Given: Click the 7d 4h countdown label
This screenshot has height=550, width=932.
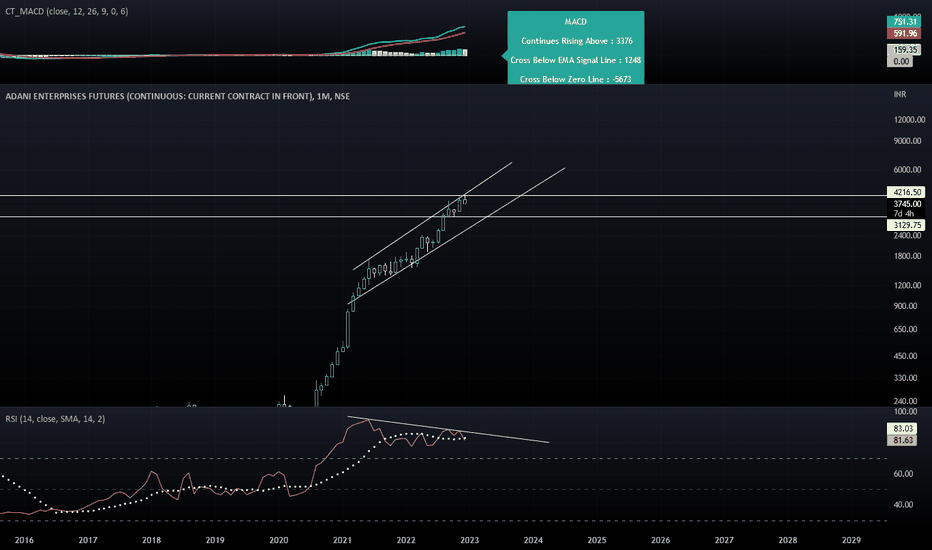Looking at the screenshot, I should click(903, 213).
